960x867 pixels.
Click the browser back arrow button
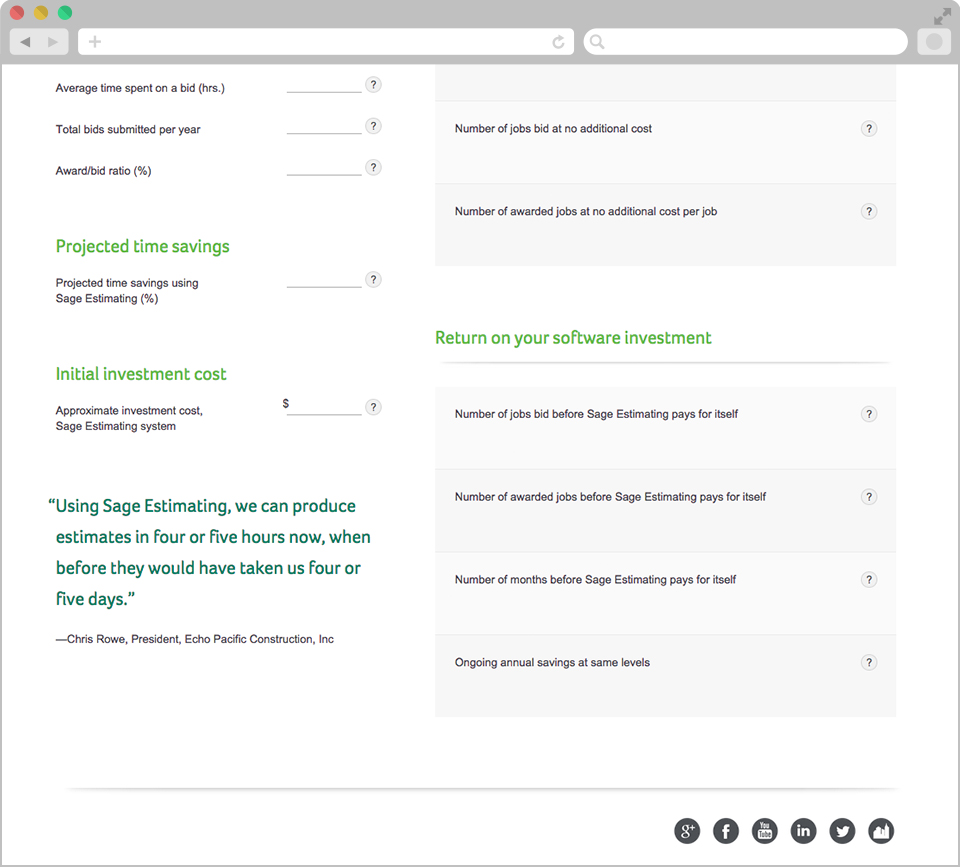[25, 42]
